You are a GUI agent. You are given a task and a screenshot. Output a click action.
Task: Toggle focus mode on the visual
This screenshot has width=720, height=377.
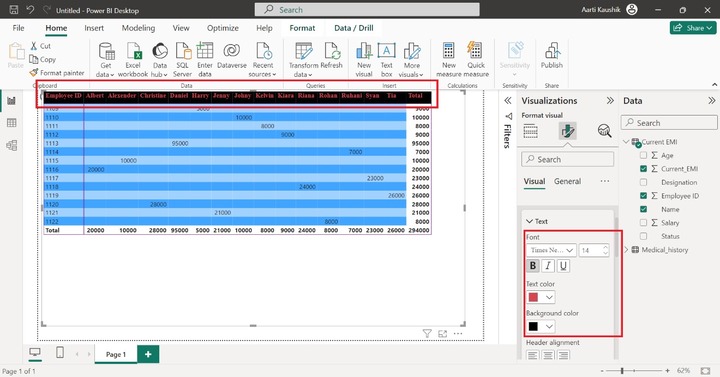(442, 333)
